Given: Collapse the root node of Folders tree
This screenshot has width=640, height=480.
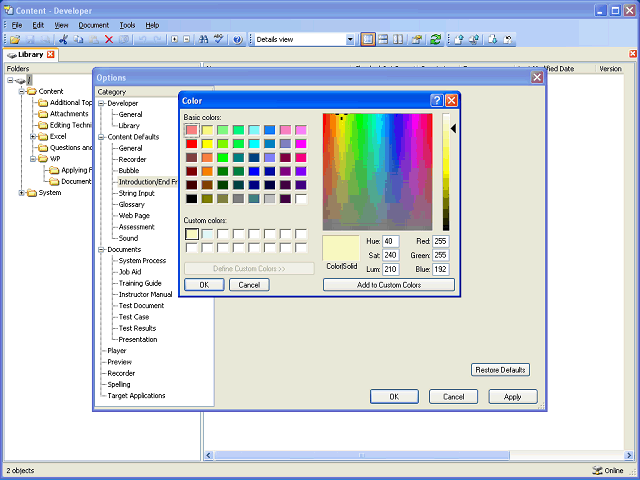Looking at the screenshot, I should (x=10, y=80).
